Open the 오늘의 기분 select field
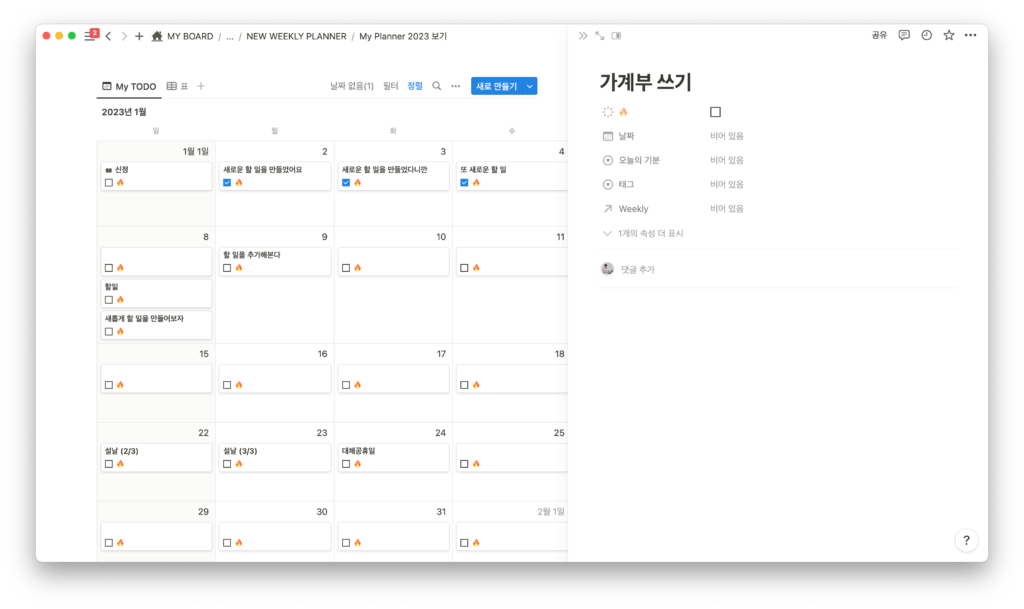 727,160
